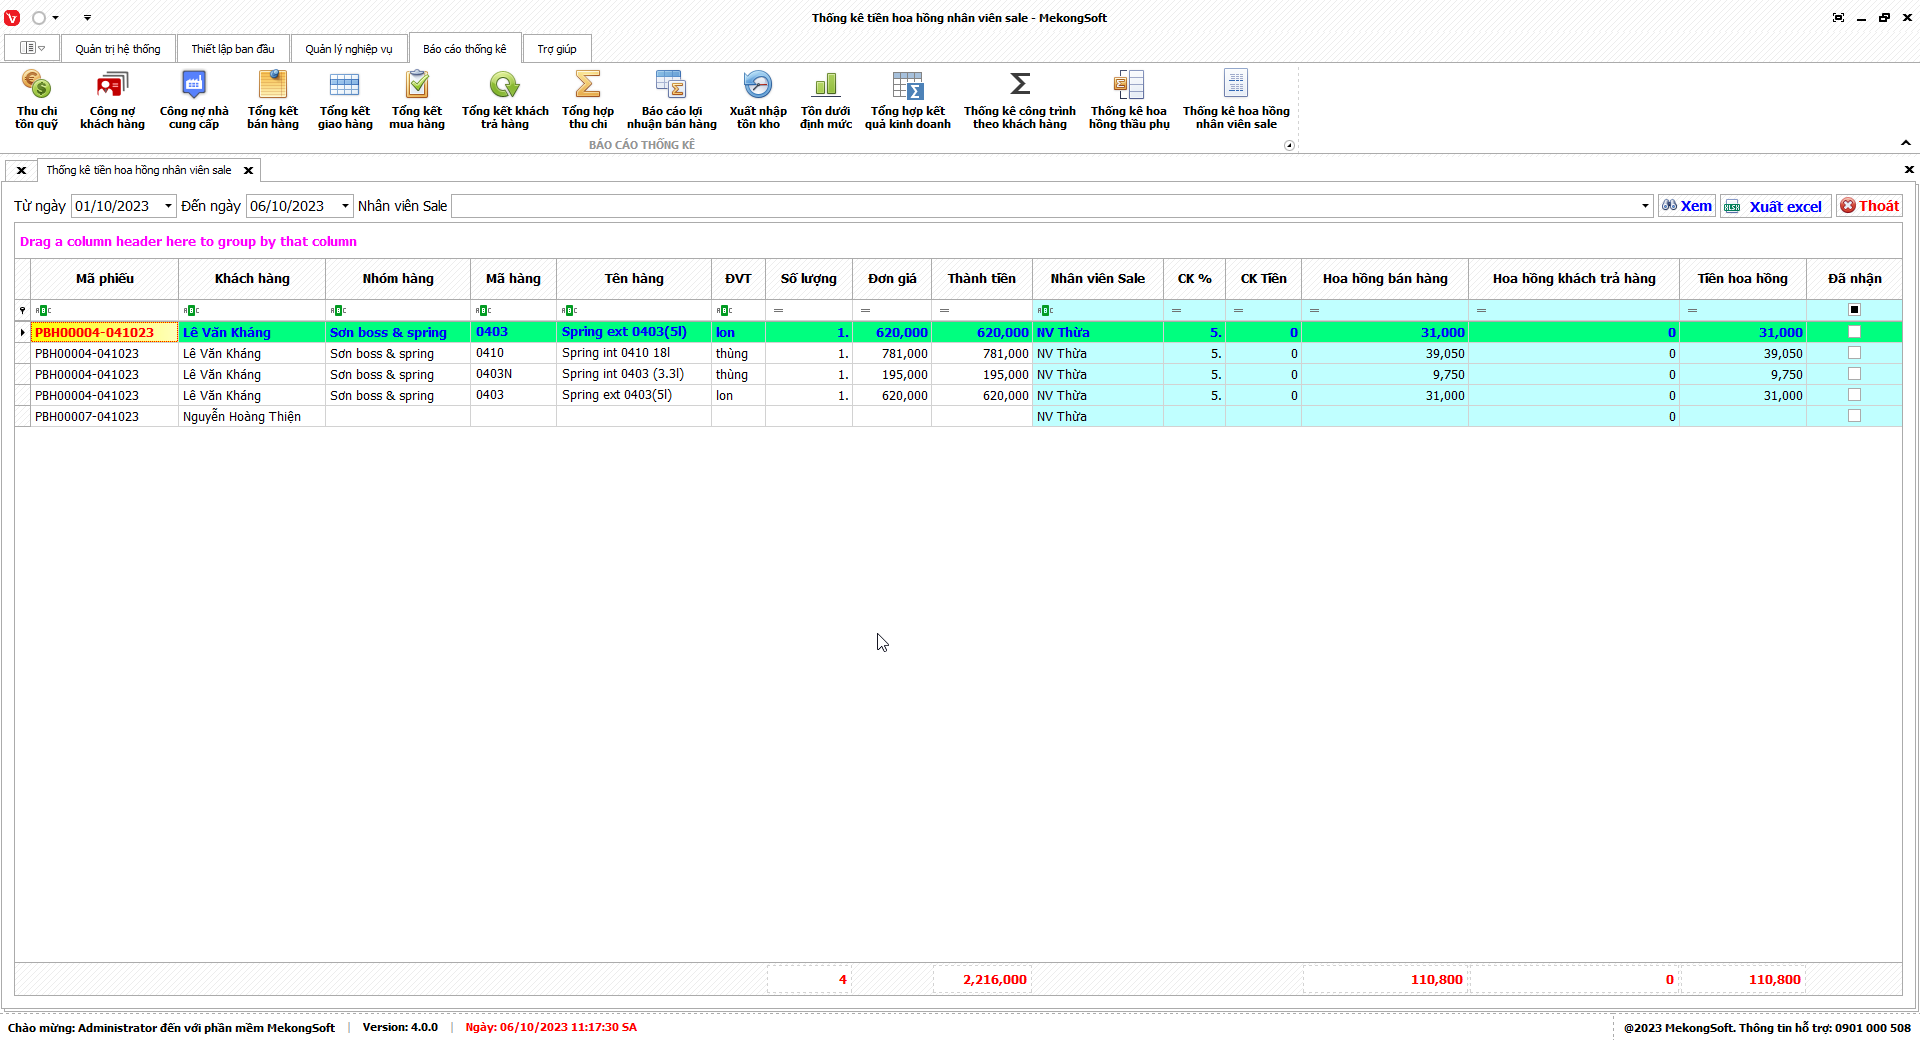Open Thống kê hoa hồng thầu phụ
1920x1040 pixels.
tap(1129, 100)
